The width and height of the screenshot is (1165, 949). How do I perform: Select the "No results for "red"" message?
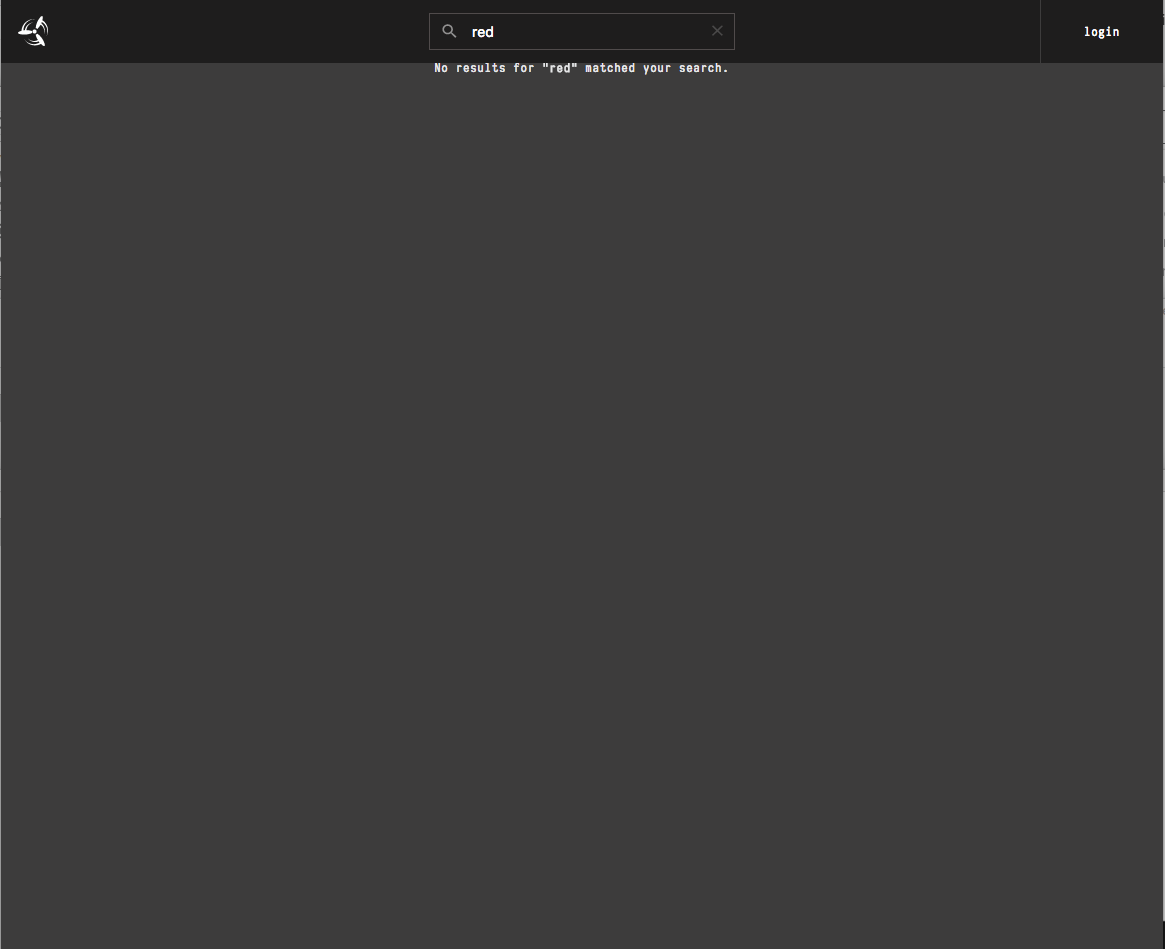pyautogui.click(x=581, y=68)
